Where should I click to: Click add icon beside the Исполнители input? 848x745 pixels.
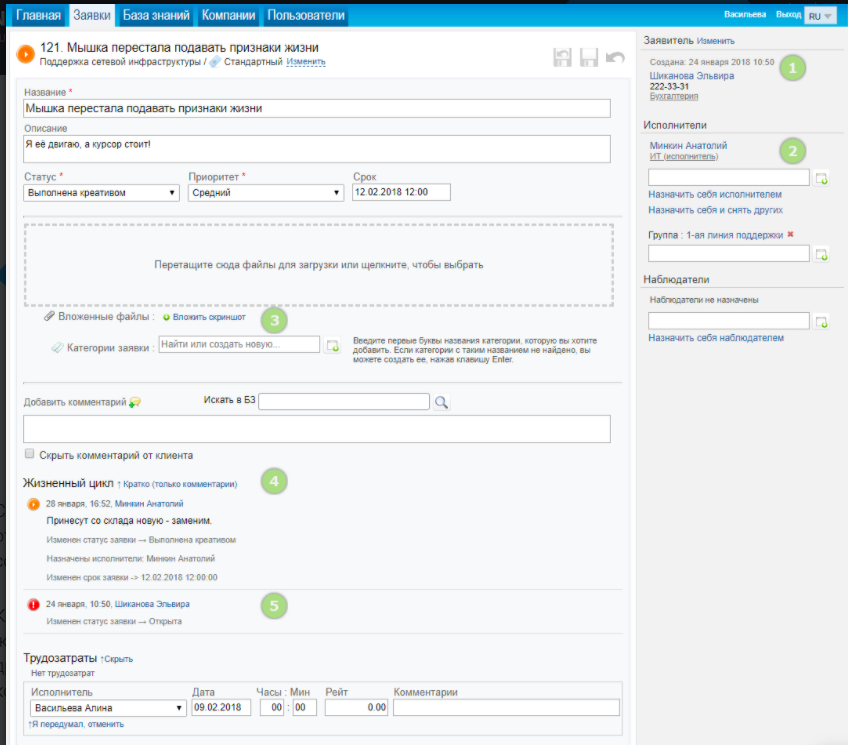[821, 178]
